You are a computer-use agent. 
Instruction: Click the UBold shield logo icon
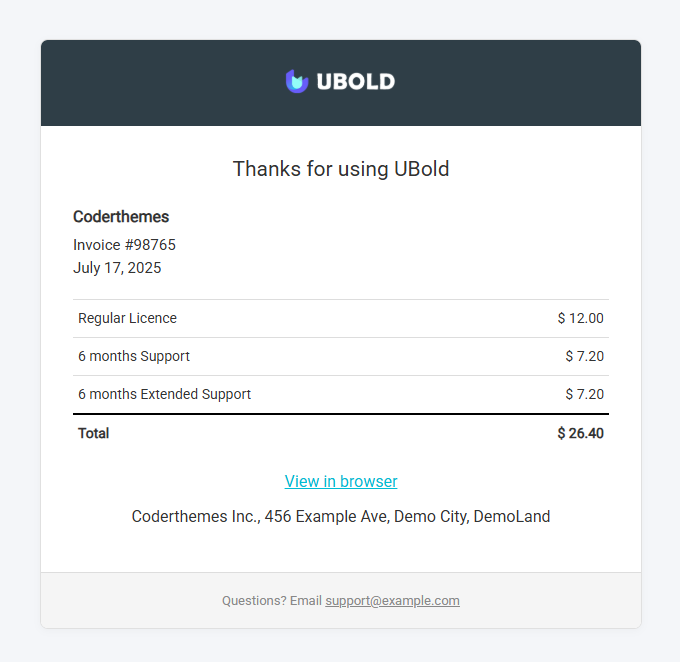point(296,82)
